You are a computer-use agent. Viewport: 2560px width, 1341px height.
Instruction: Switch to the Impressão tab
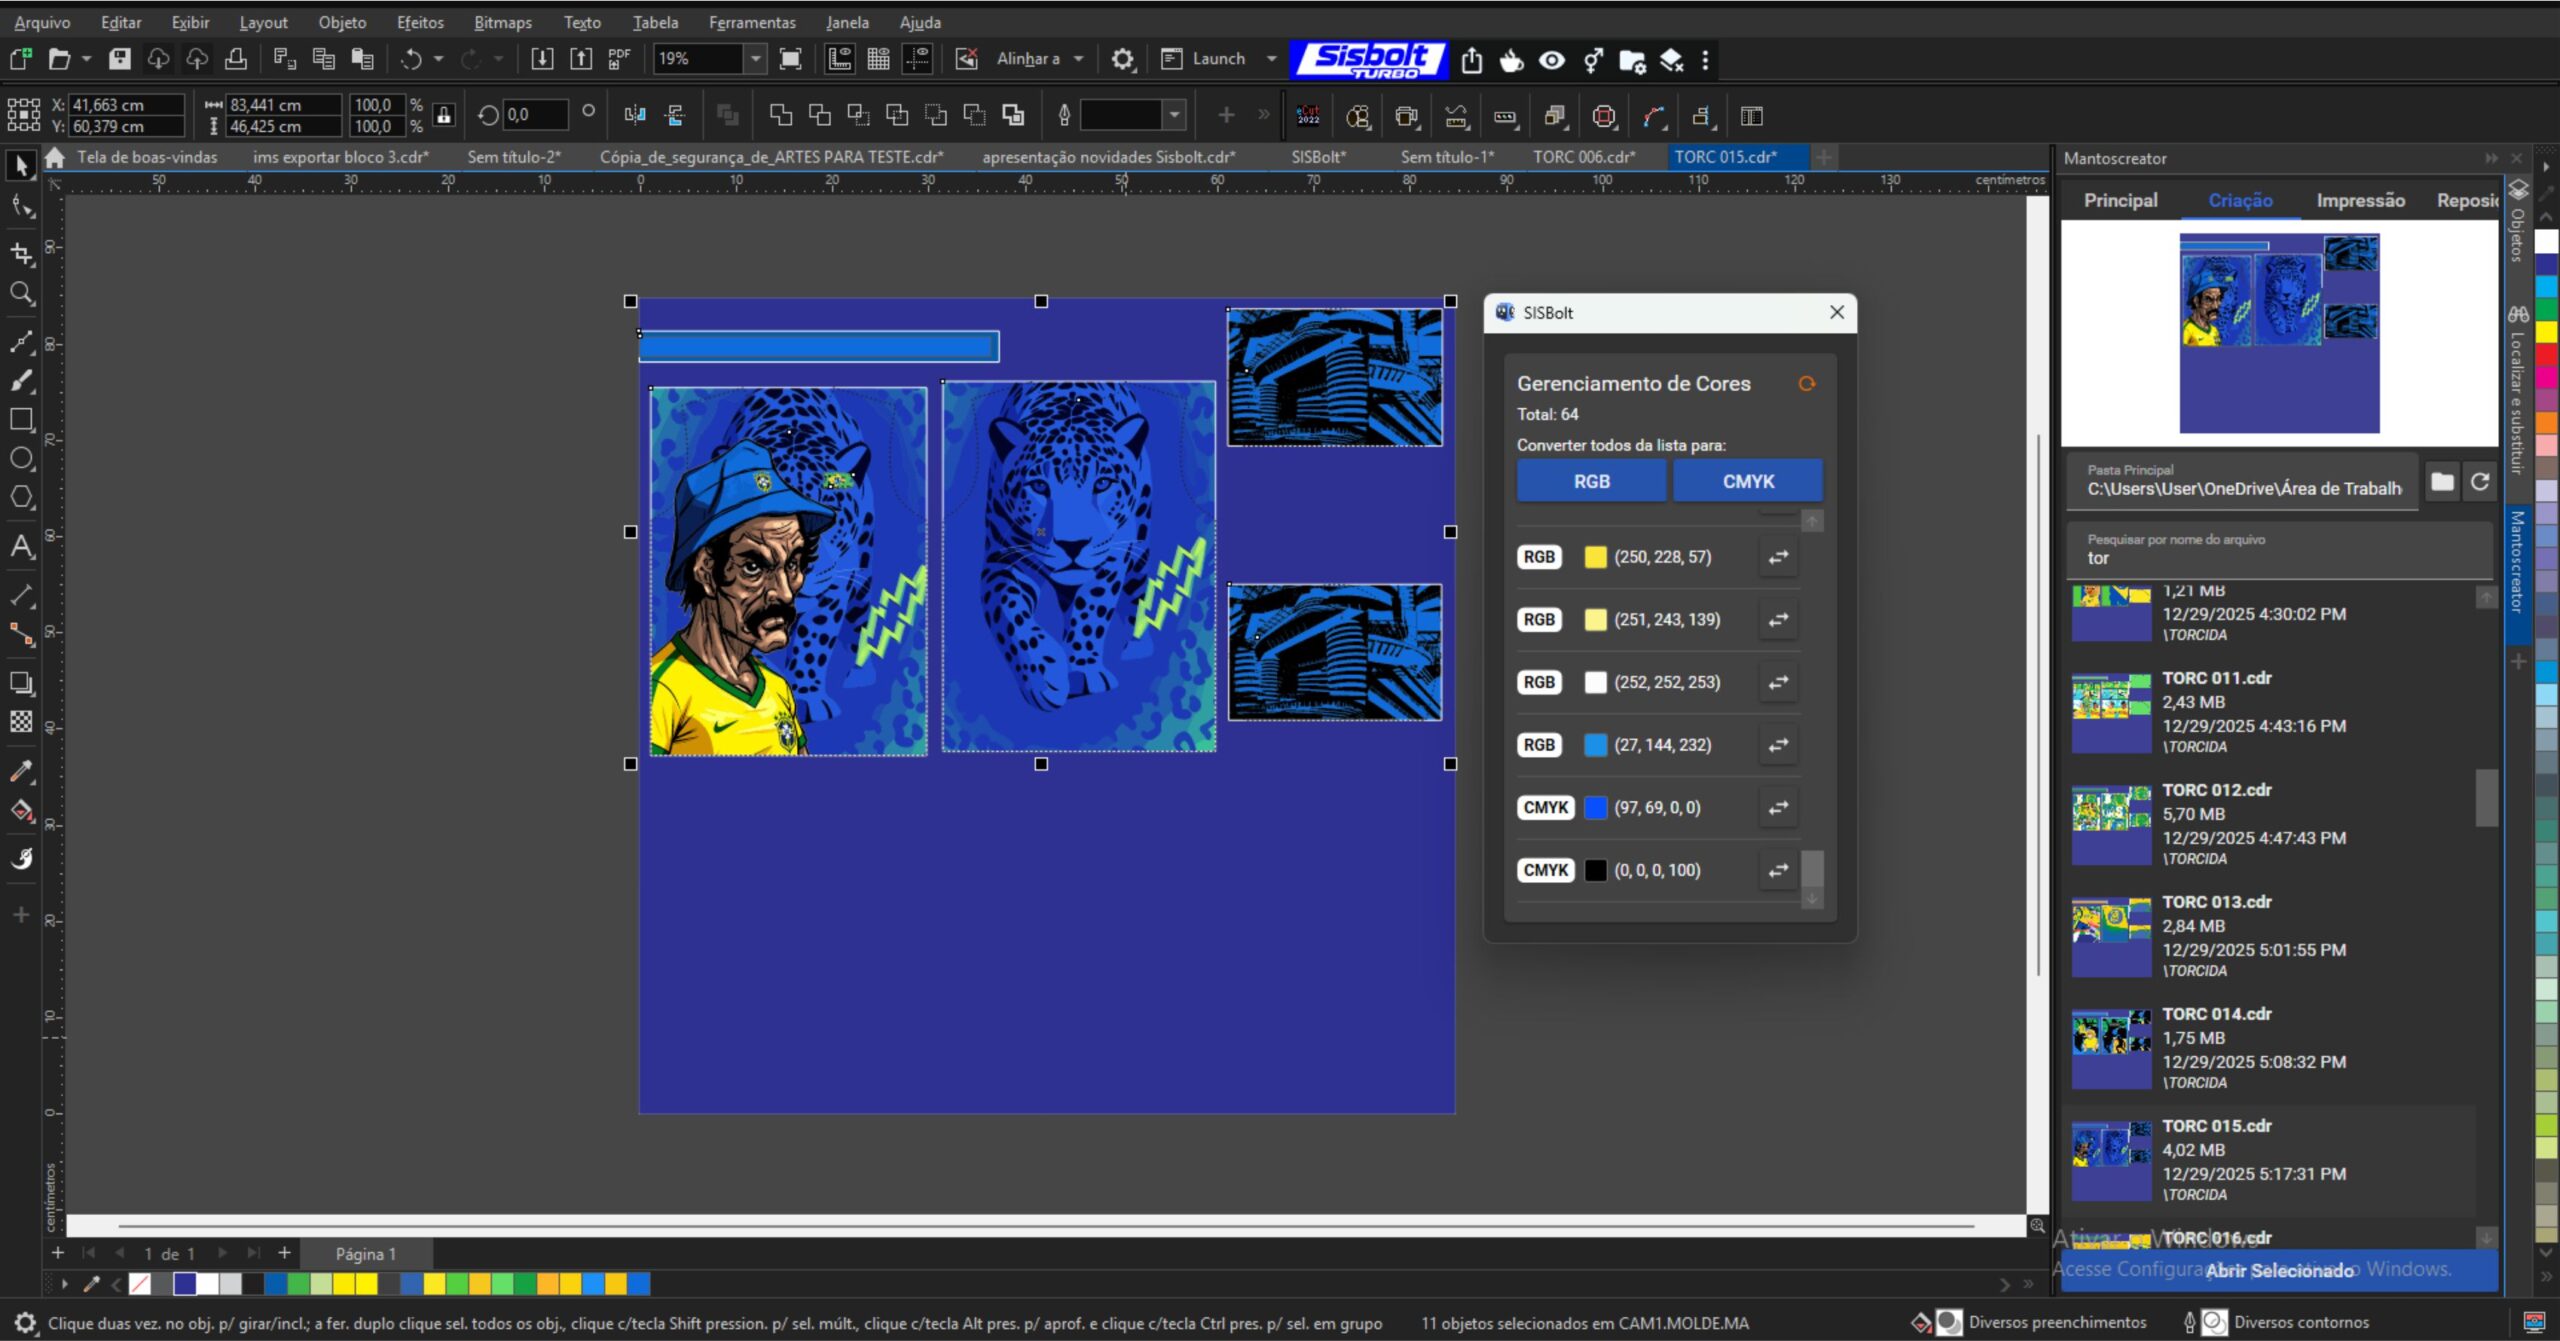[2360, 200]
